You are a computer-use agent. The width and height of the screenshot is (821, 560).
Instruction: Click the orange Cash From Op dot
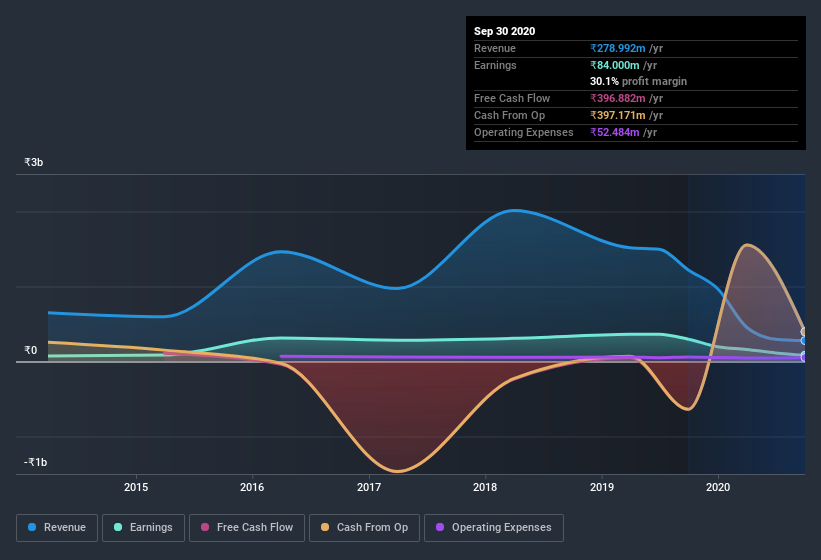pos(325,527)
